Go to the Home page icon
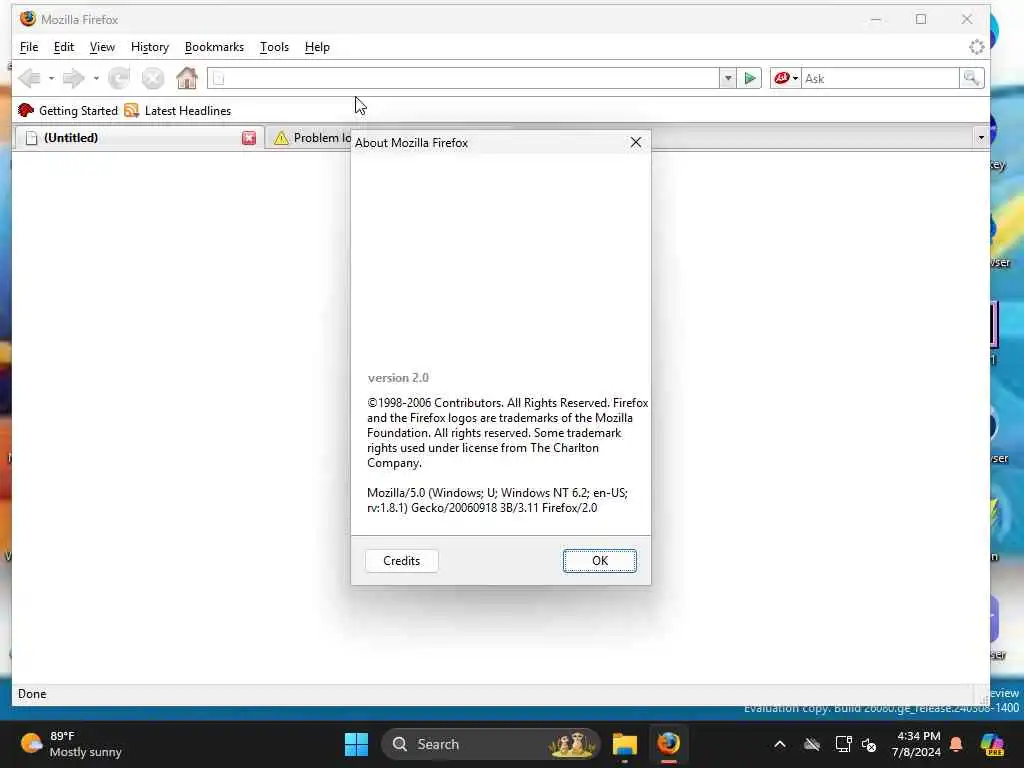Screen dimensions: 1024x768 (x=187, y=78)
